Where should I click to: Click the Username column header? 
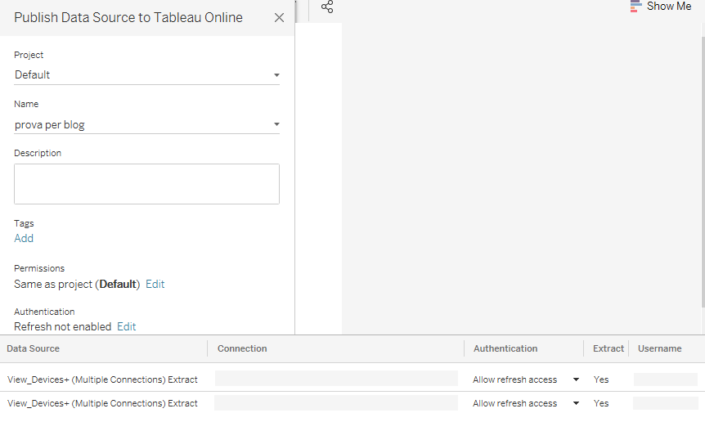point(659,348)
